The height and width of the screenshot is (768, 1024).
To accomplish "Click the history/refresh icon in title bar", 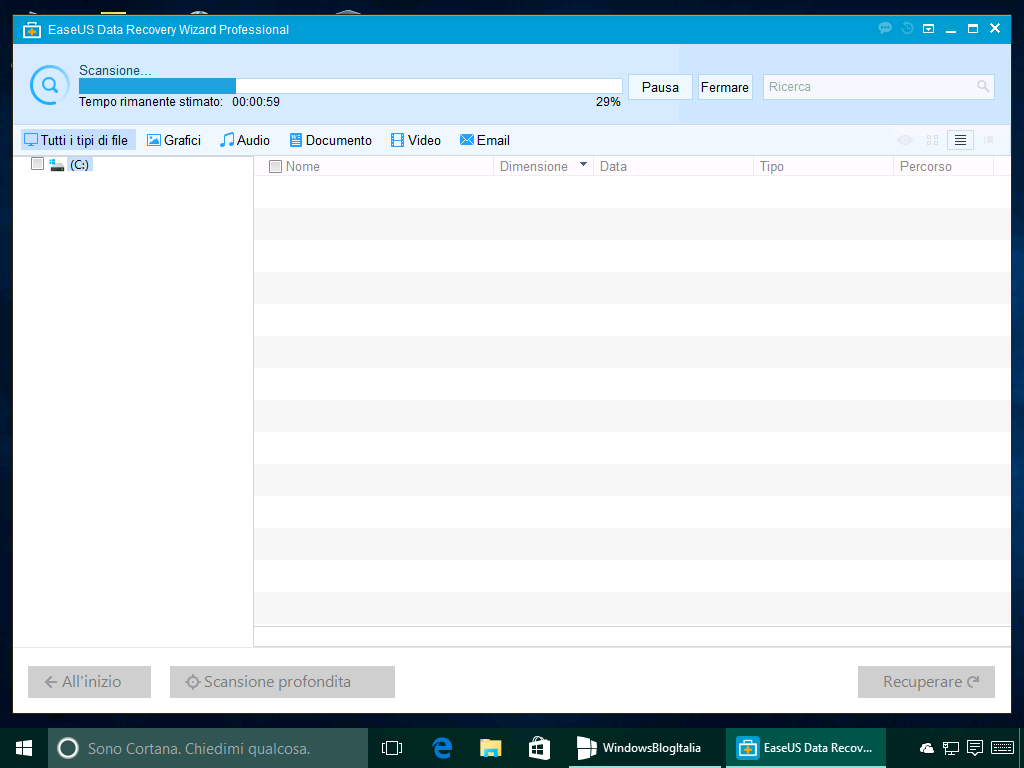I will pyautogui.click(x=907, y=28).
